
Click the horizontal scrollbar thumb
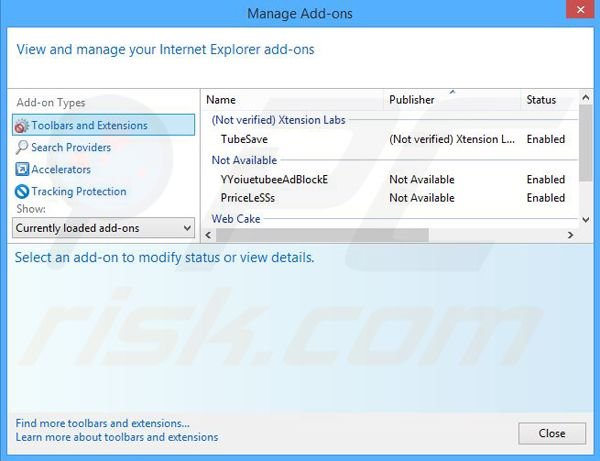pyautogui.click(x=322, y=235)
